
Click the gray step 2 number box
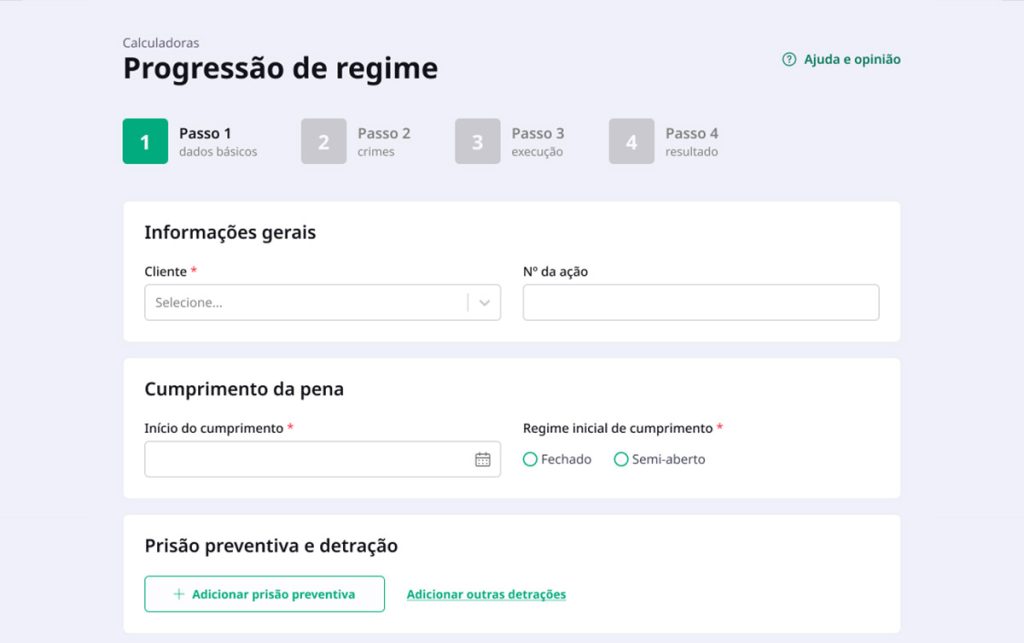pyautogui.click(x=323, y=142)
